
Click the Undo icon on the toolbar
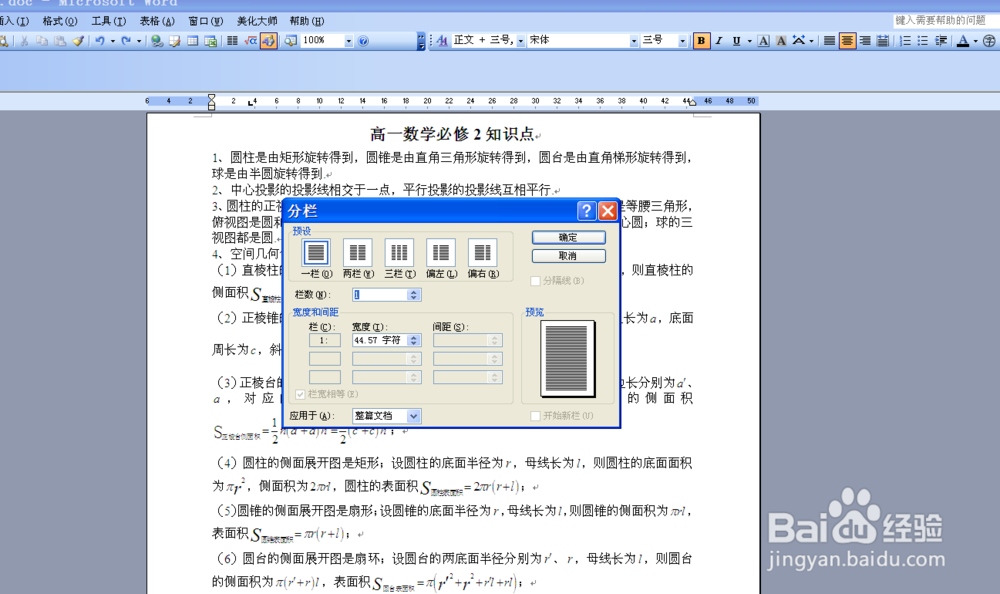[98, 41]
